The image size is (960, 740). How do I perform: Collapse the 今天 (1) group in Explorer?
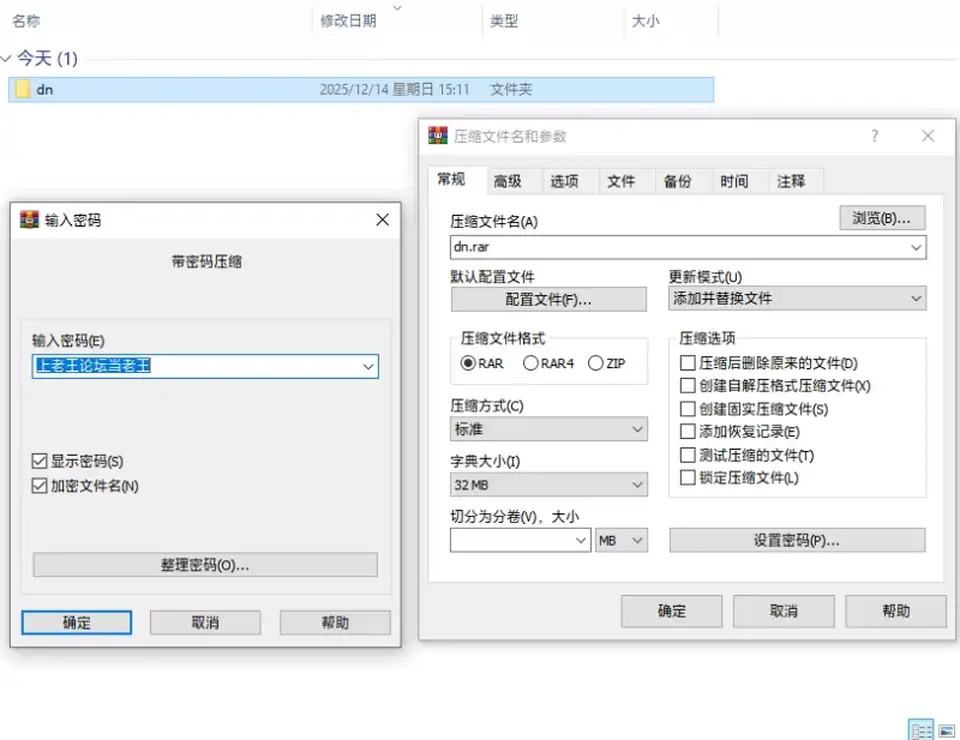tap(6, 59)
